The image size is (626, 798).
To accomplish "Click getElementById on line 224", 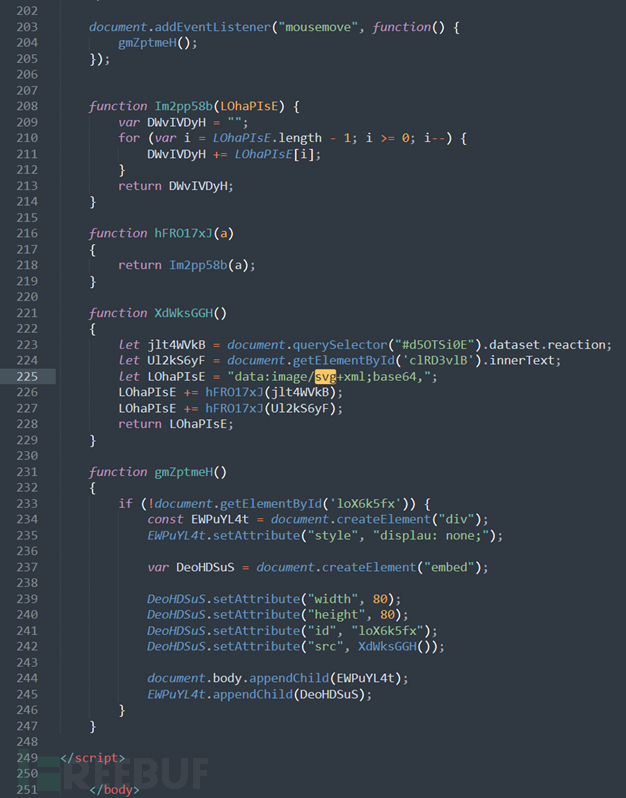I will pyautogui.click(x=344, y=360).
